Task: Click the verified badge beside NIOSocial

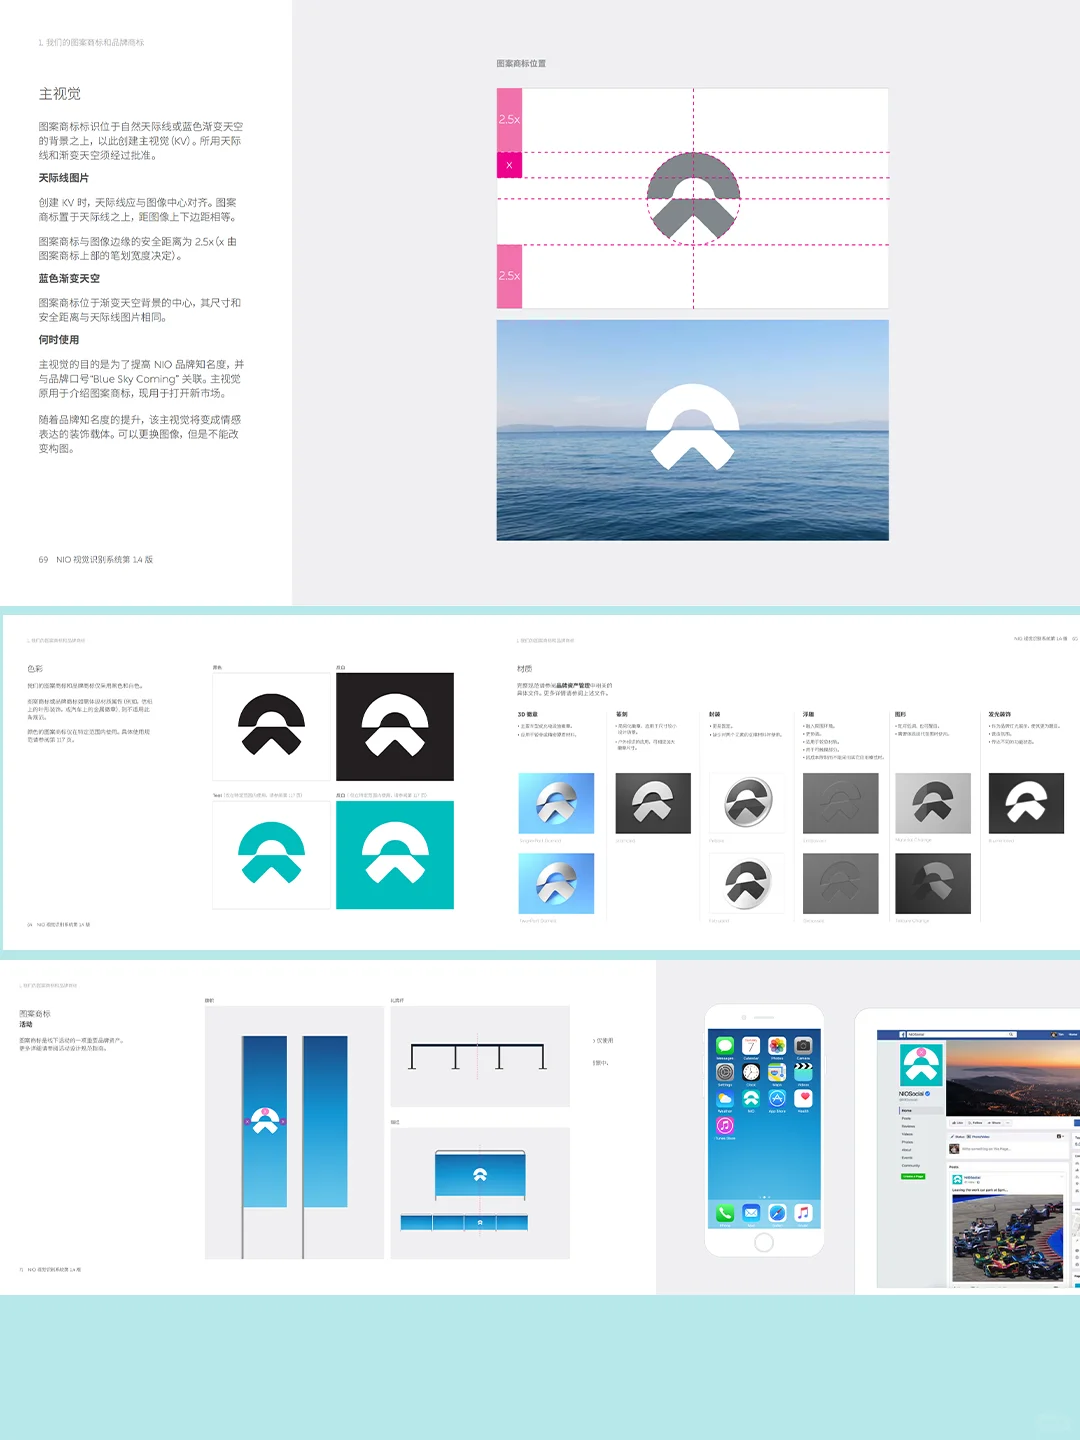Action: point(927,1094)
